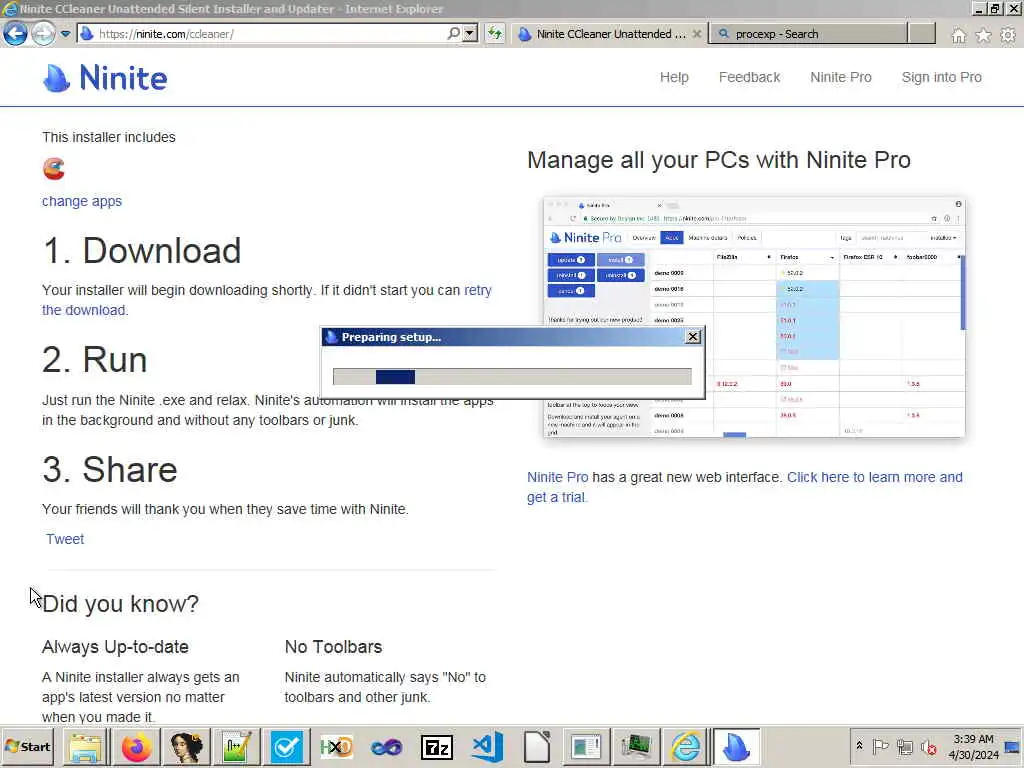Open the Feedback link

tap(749, 77)
